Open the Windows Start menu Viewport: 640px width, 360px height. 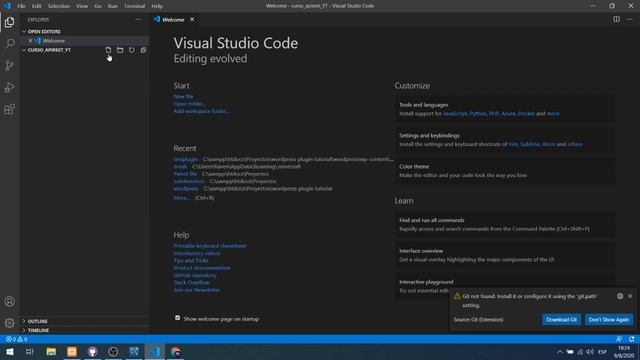coord(9,351)
